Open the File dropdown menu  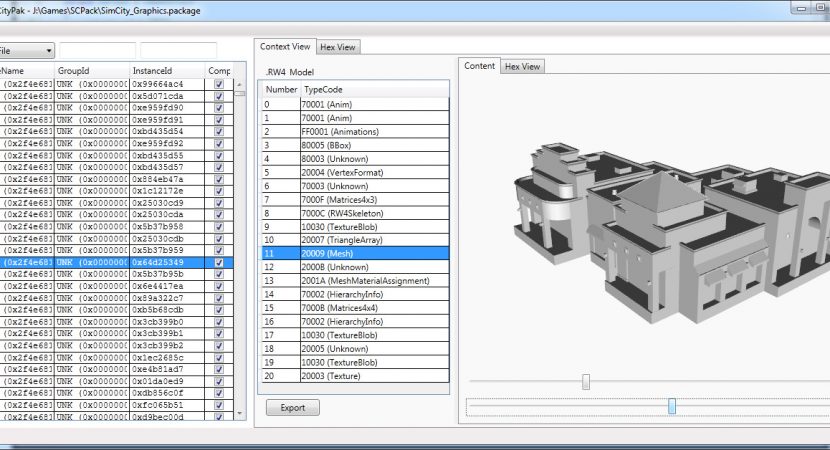pyautogui.click(x=26, y=50)
